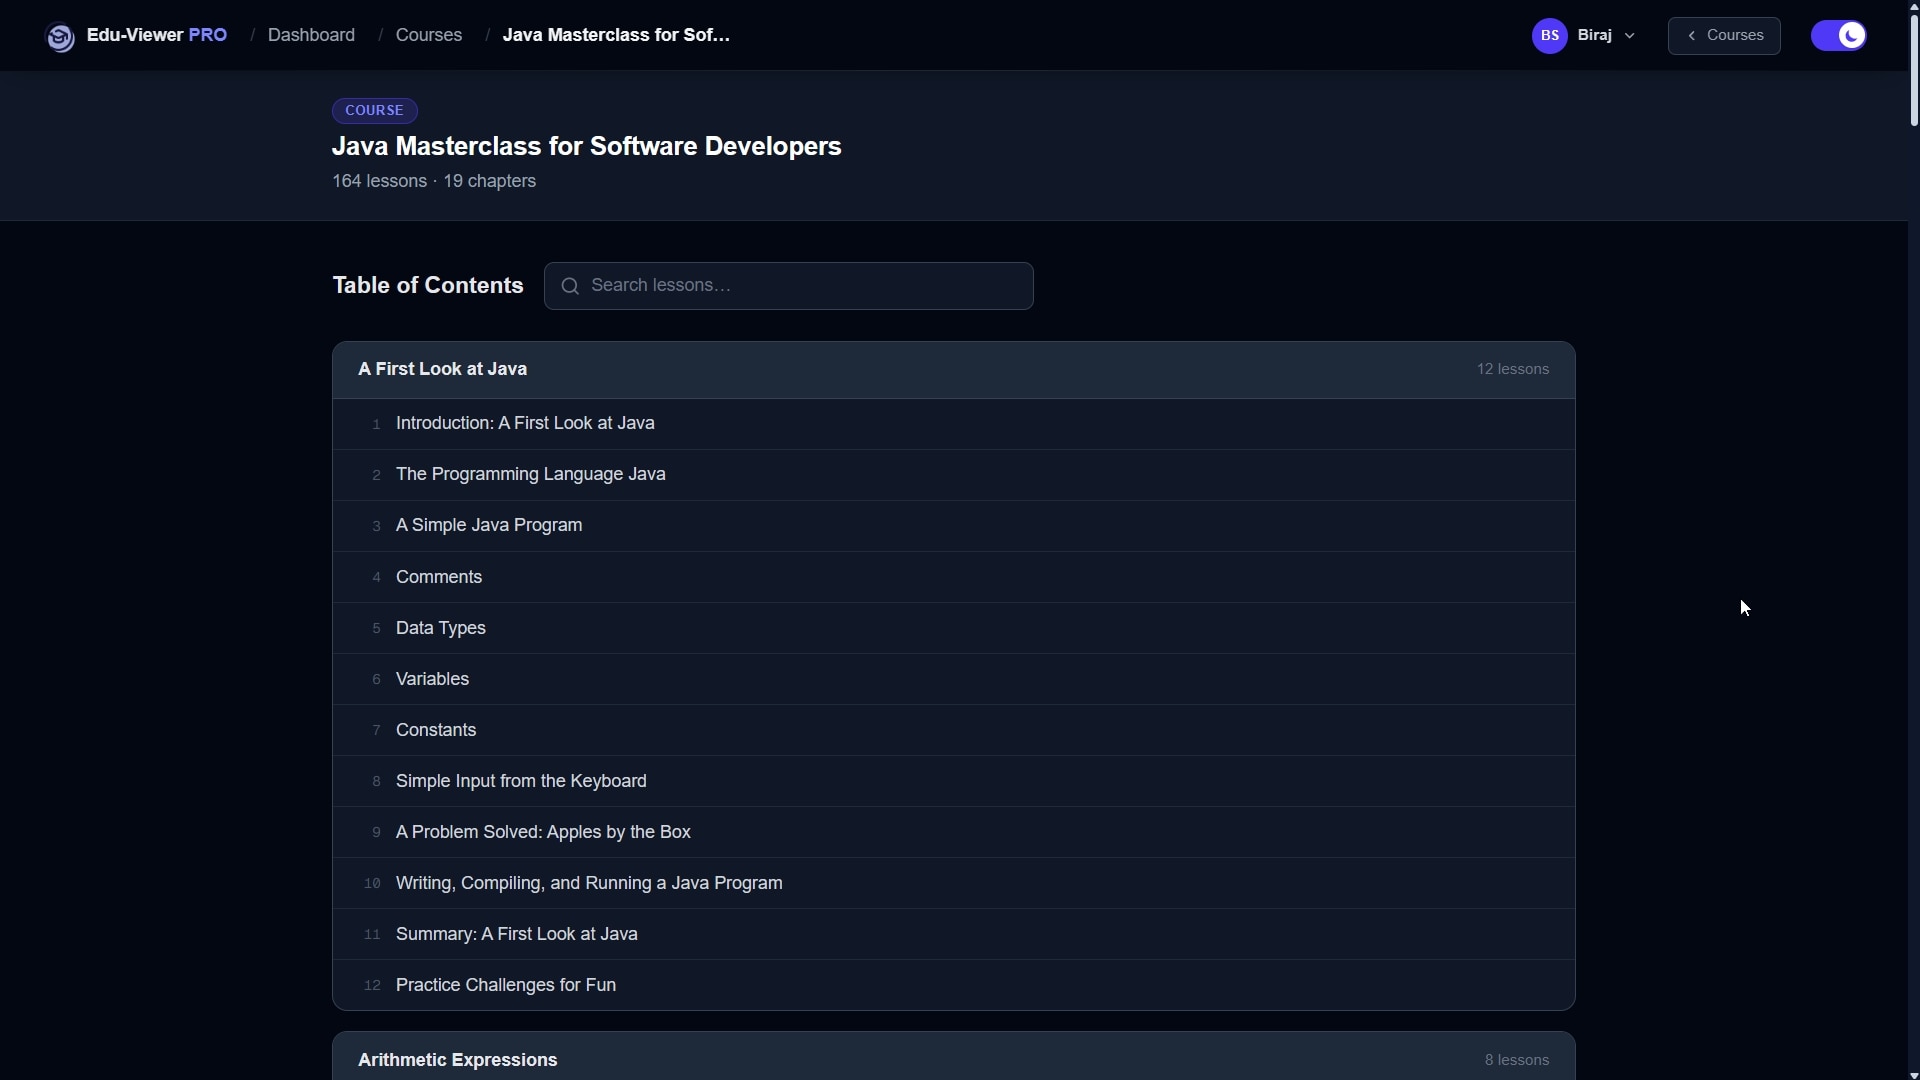1920x1080 pixels.
Task: Click the Edu-Viewer graduation cap logo icon
Action: (x=60, y=36)
